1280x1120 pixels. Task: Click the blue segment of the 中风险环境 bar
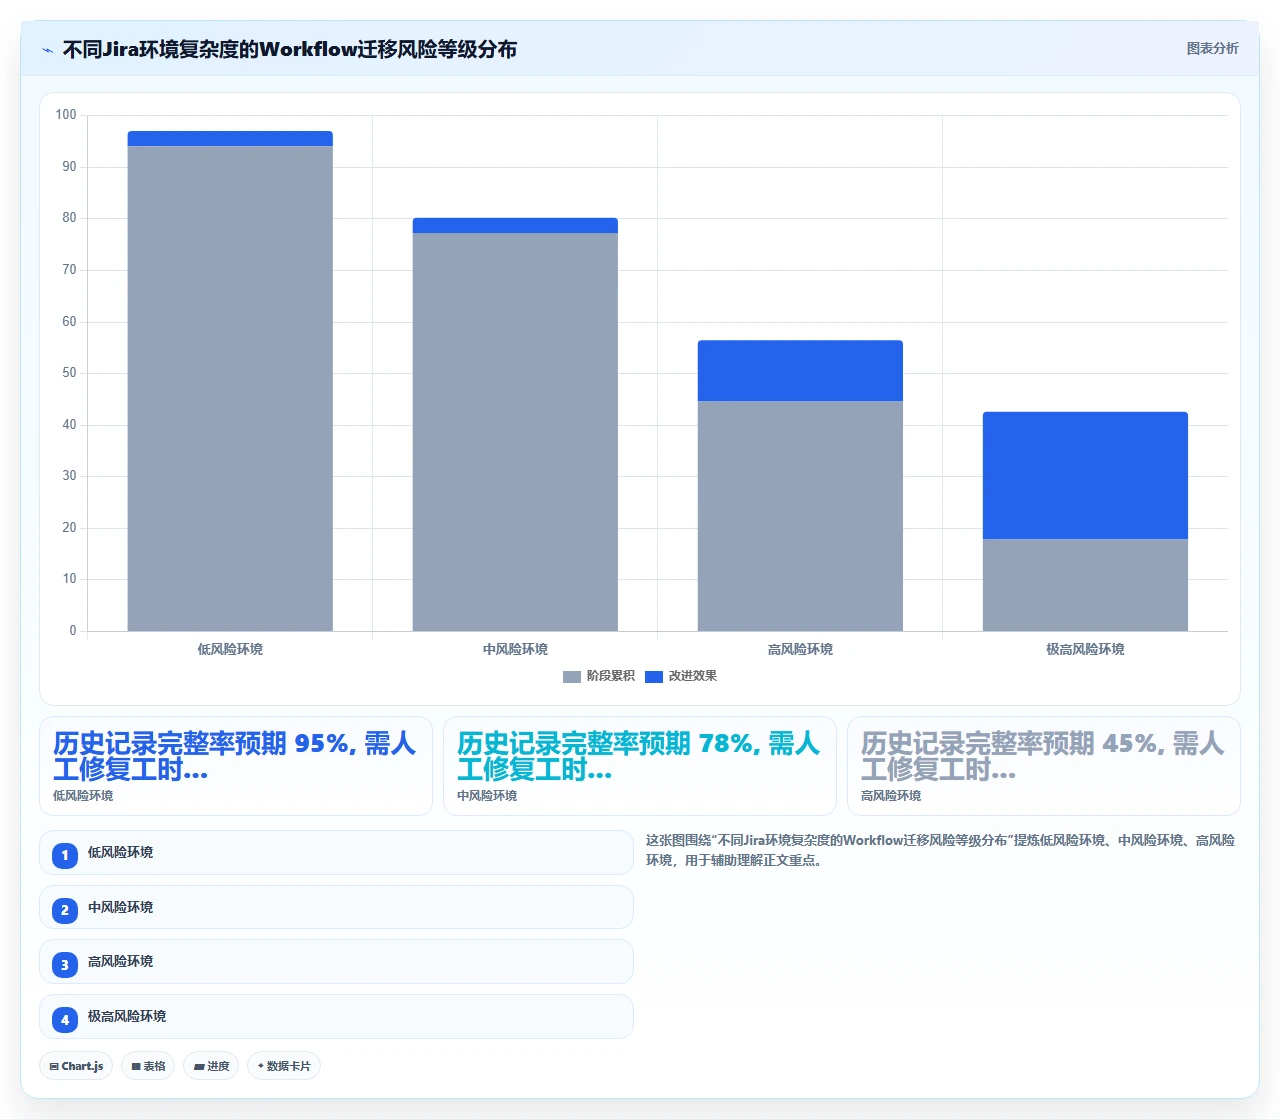515,226
